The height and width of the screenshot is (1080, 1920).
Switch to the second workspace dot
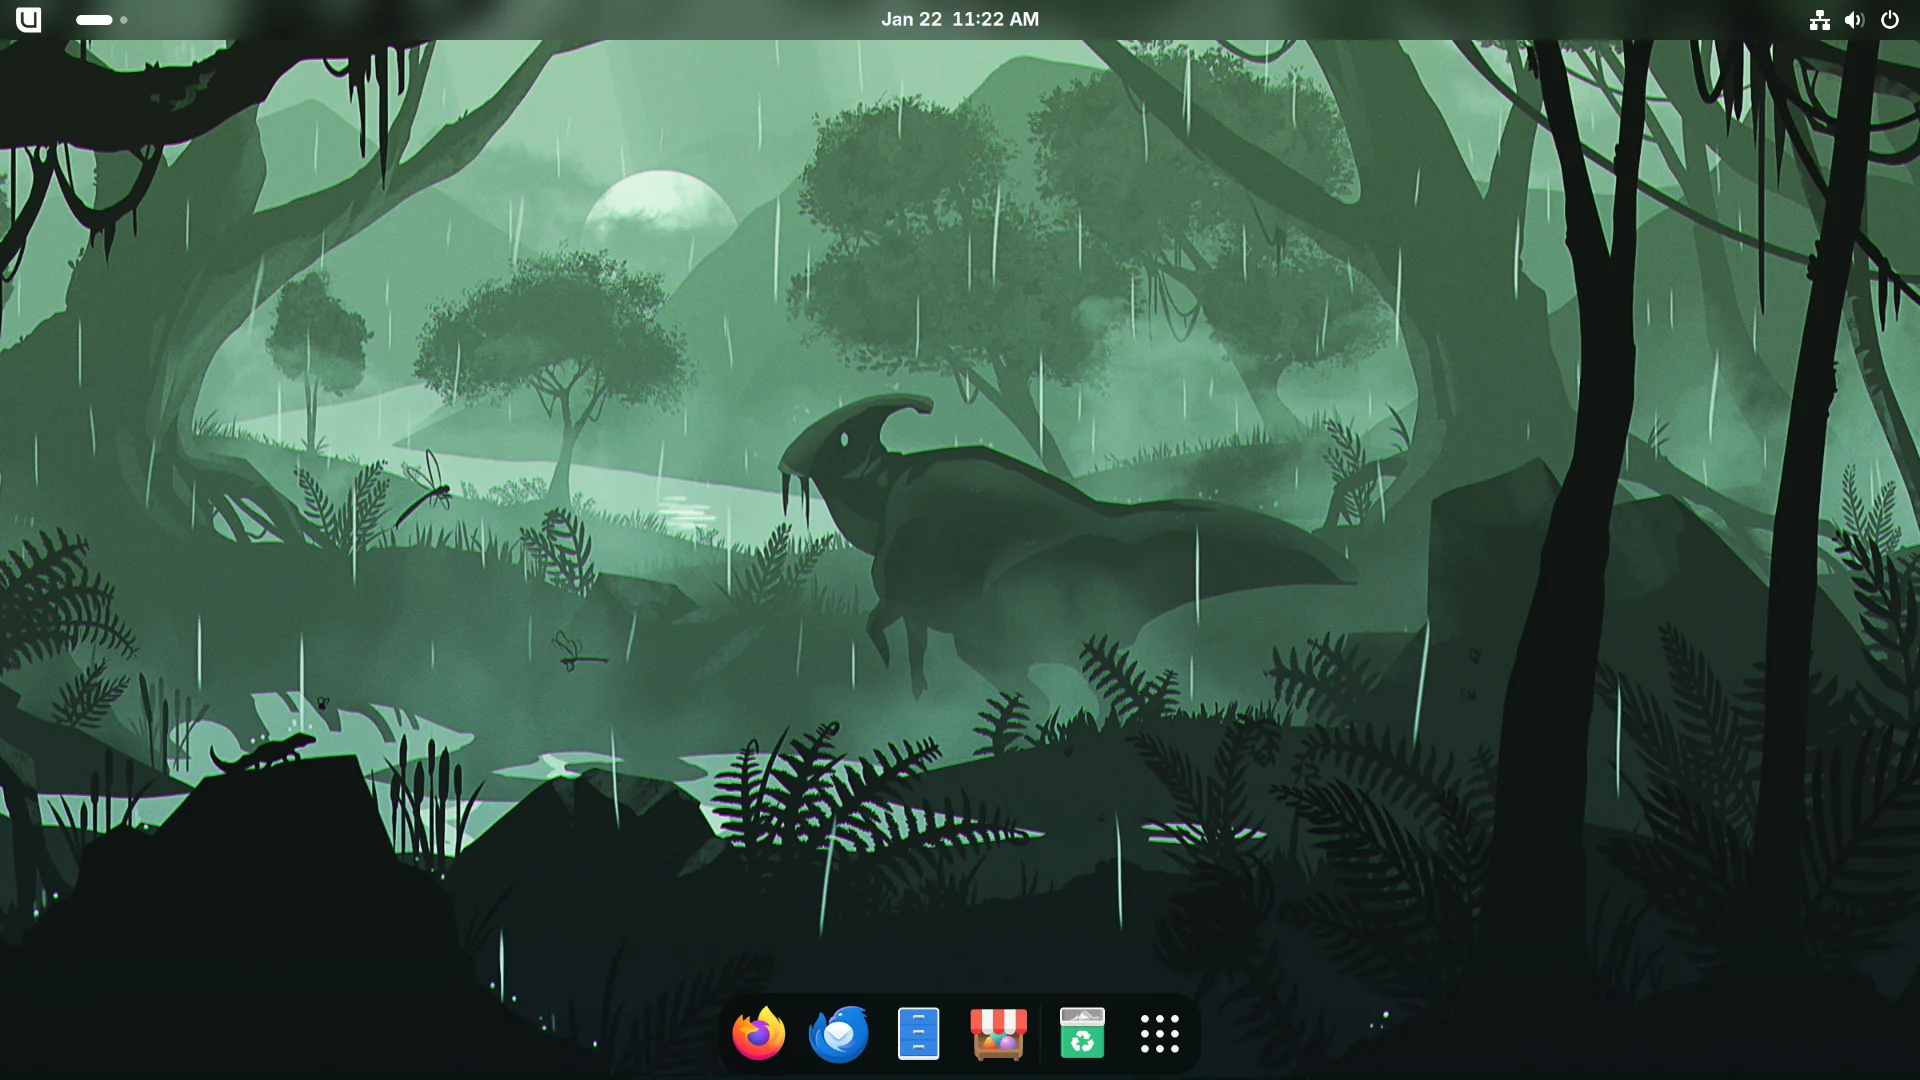(124, 20)
